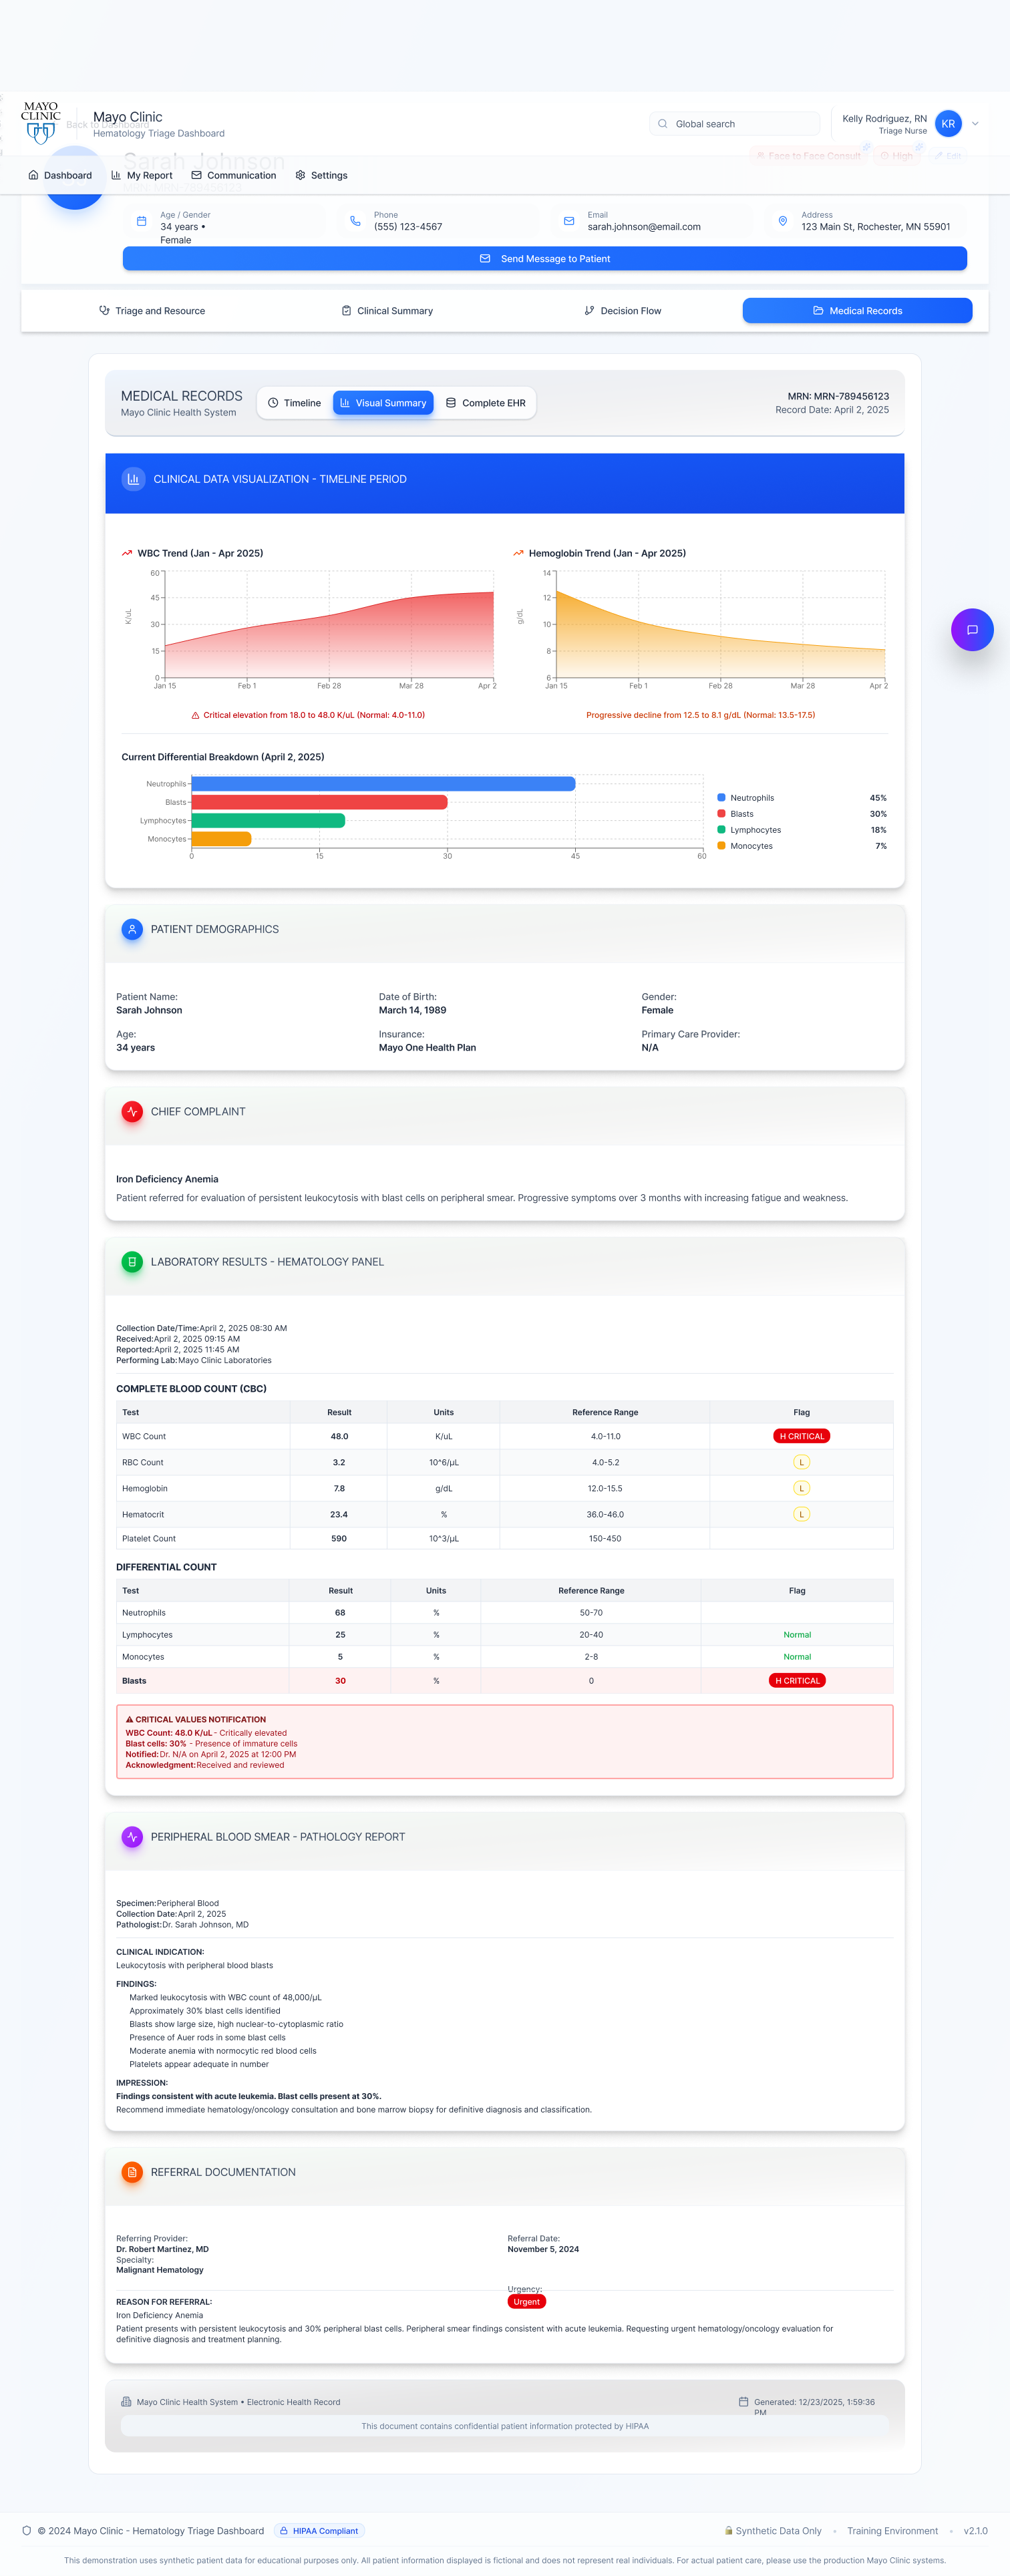Select the Visual Summary view toggle
This screenshot has height=2576, width=1010.
coord(383,403)
